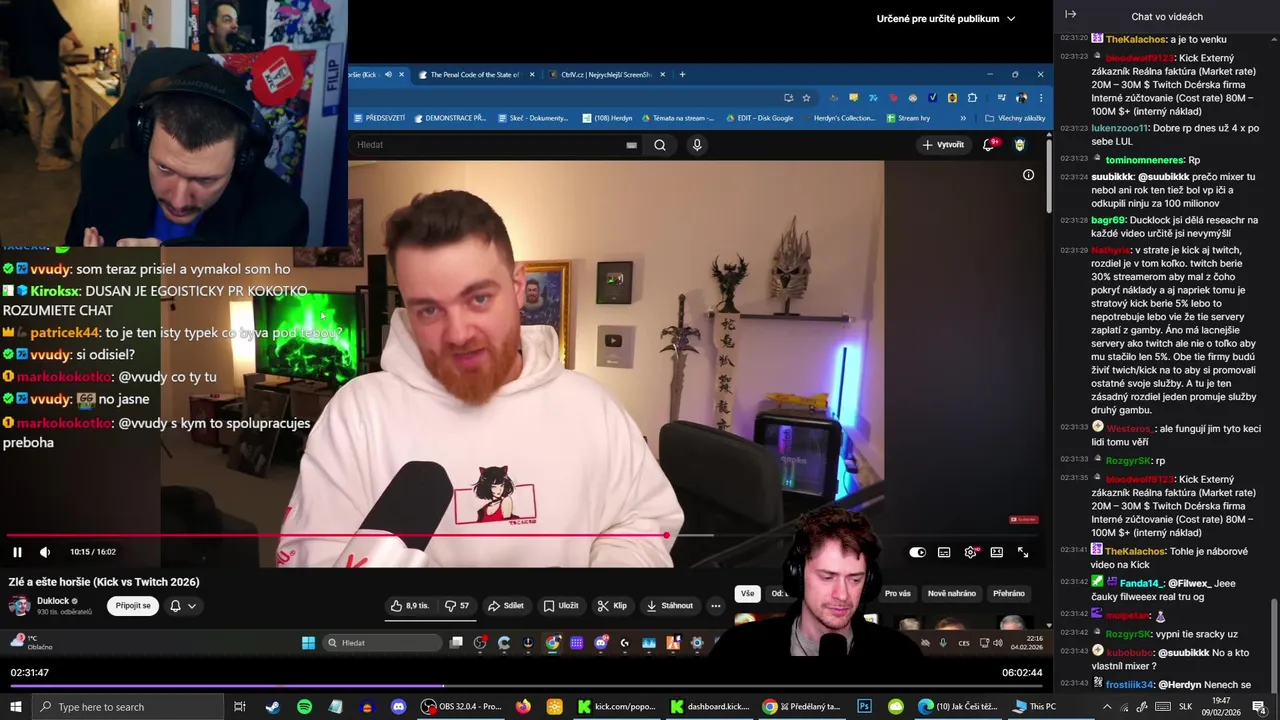Switch YouTube player to theater mode

pyautogui.click(x=997, y=552)
